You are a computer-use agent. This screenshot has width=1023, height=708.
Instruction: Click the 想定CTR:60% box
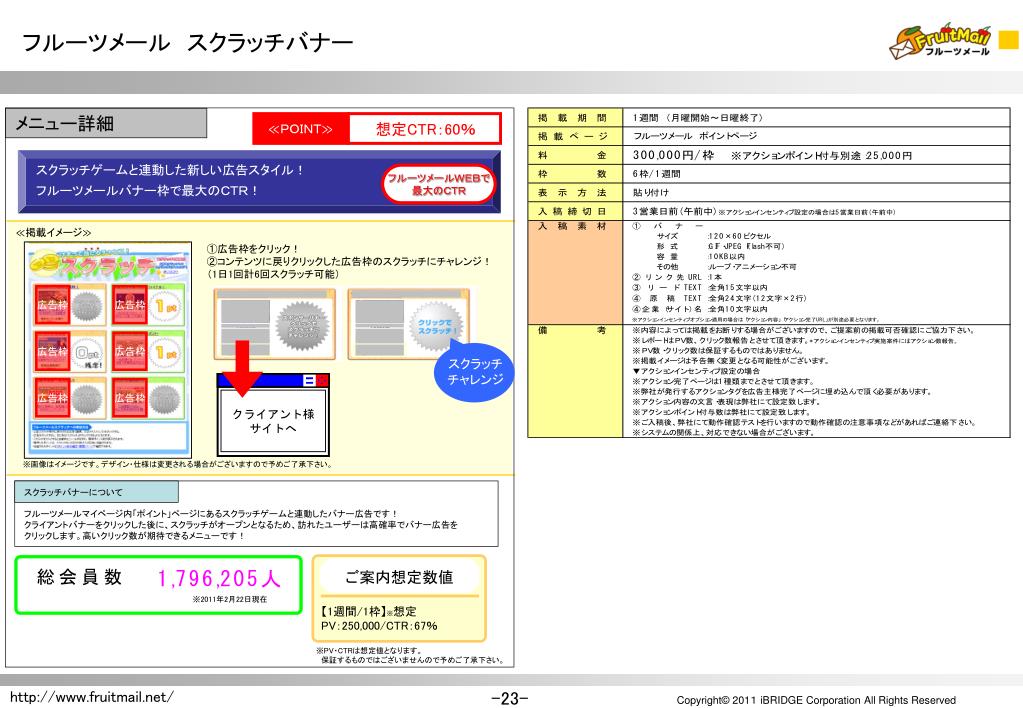point(425,129)
